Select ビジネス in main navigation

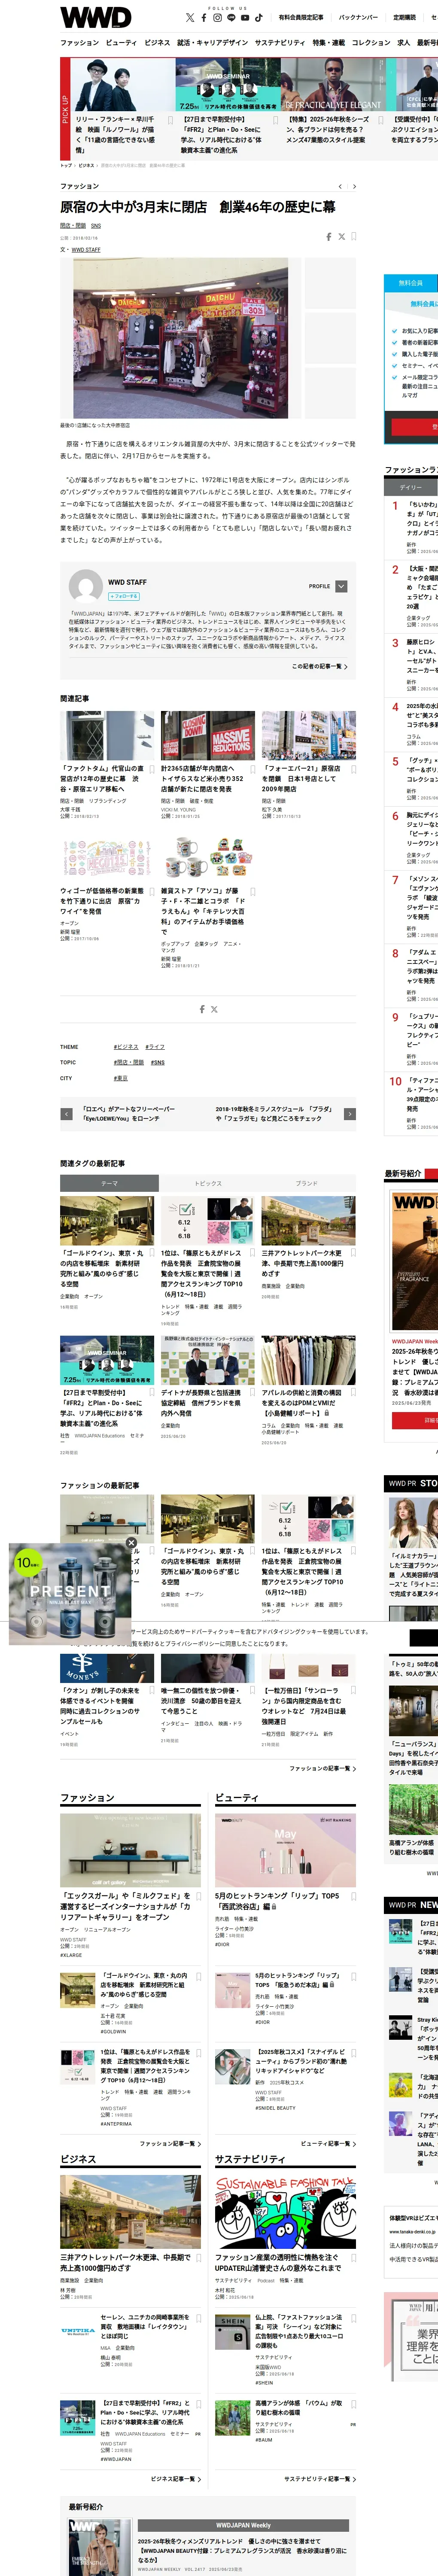[x=157, y=43]
